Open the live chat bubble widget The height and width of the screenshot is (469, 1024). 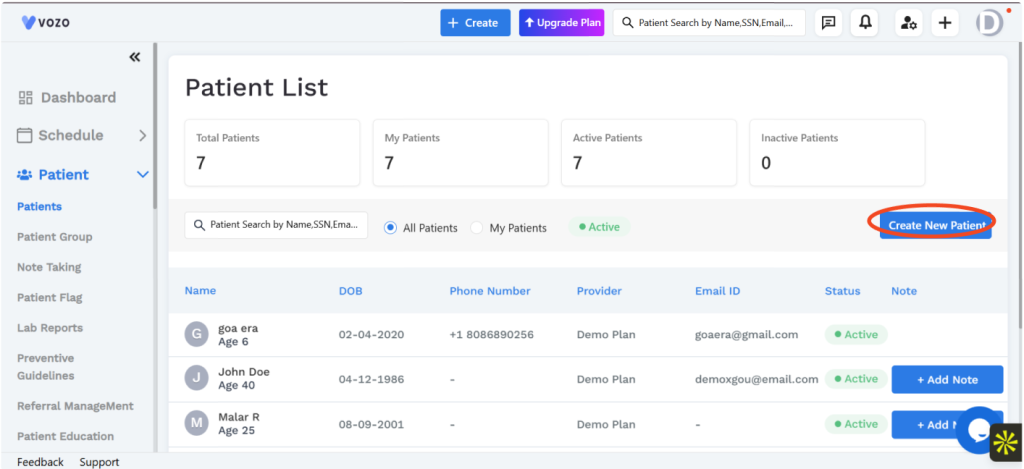point(979,430)
